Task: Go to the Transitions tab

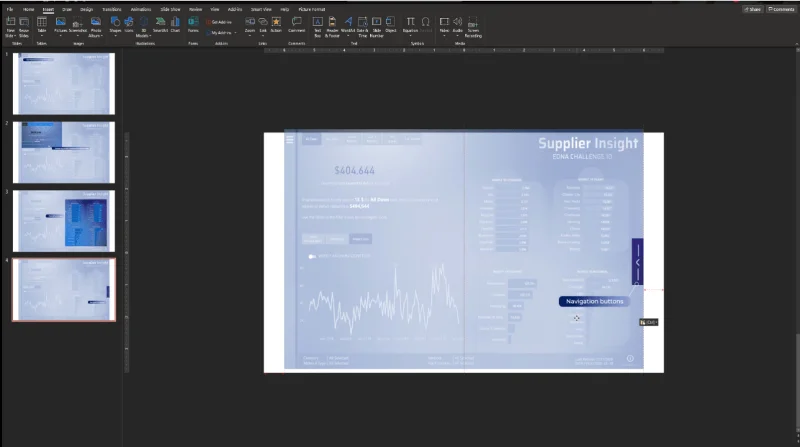Action: coord(112,9)
